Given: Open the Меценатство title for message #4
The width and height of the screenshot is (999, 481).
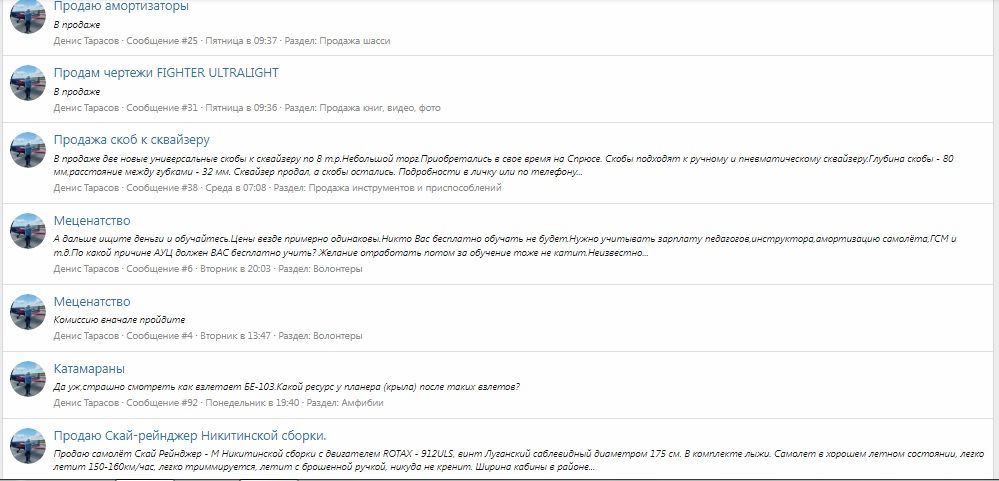Looking at the screenshot, I should pyautogui.click(x=91, y=302).
